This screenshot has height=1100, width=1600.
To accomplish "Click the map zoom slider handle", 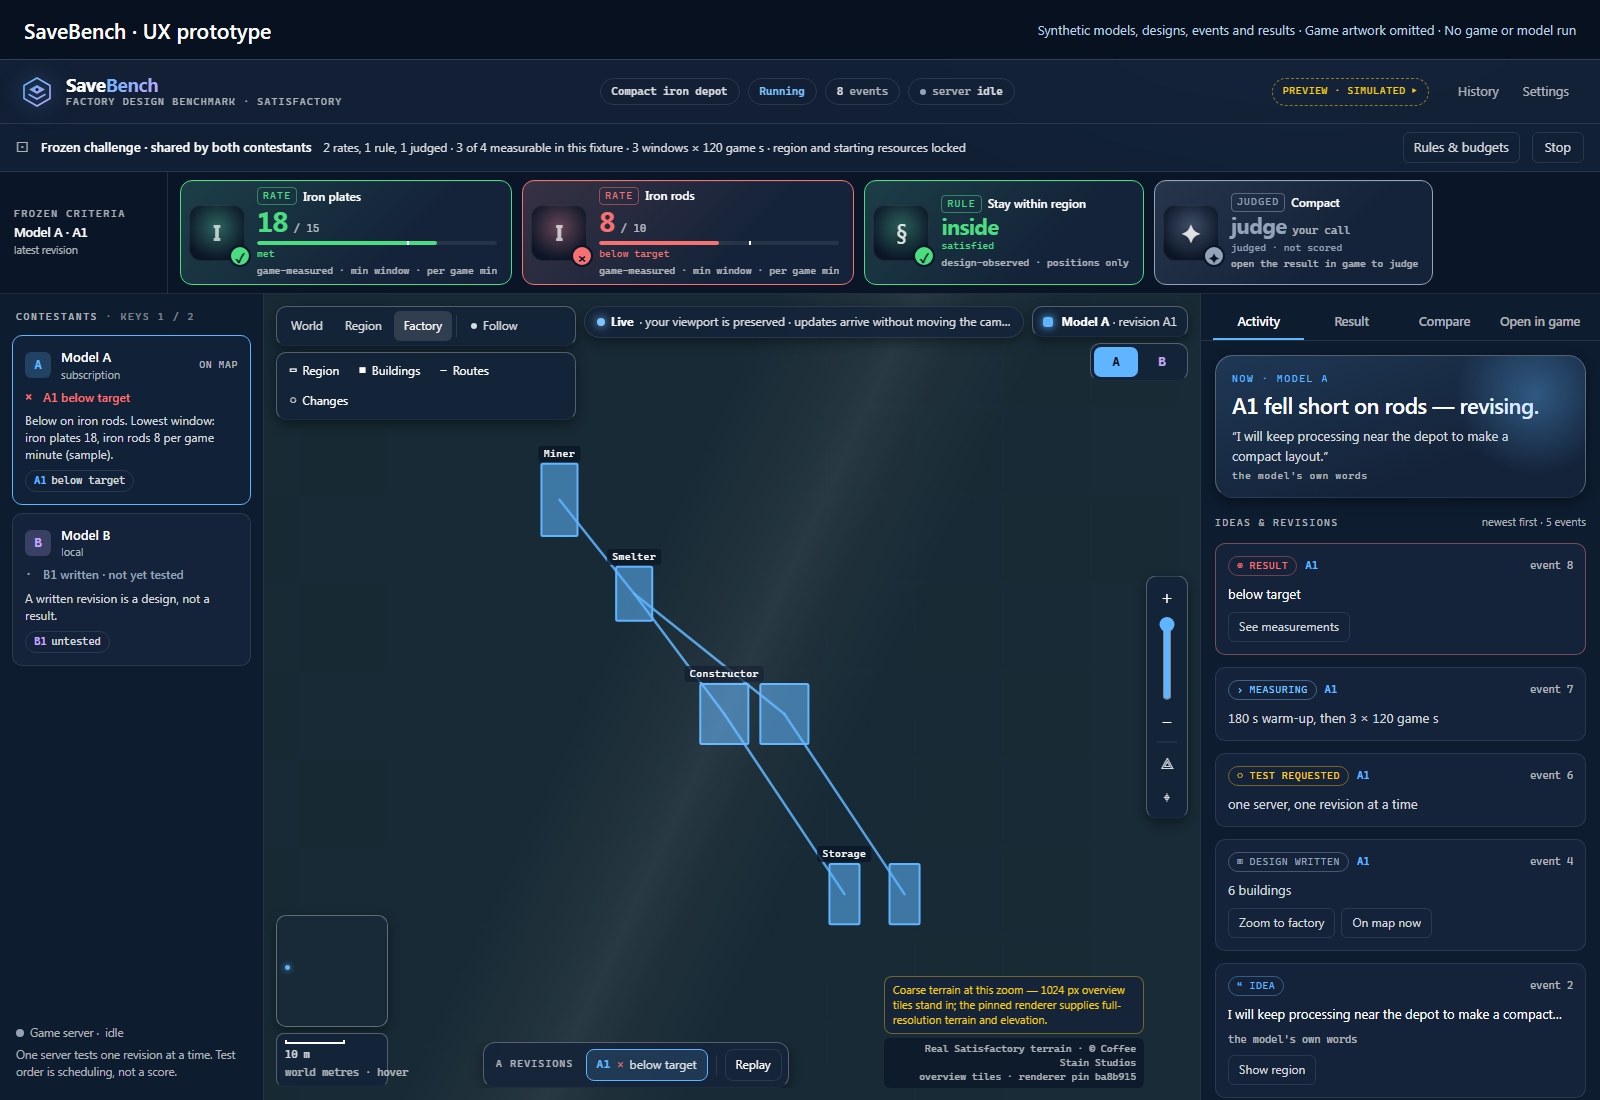I will [x=1166, y=625].
